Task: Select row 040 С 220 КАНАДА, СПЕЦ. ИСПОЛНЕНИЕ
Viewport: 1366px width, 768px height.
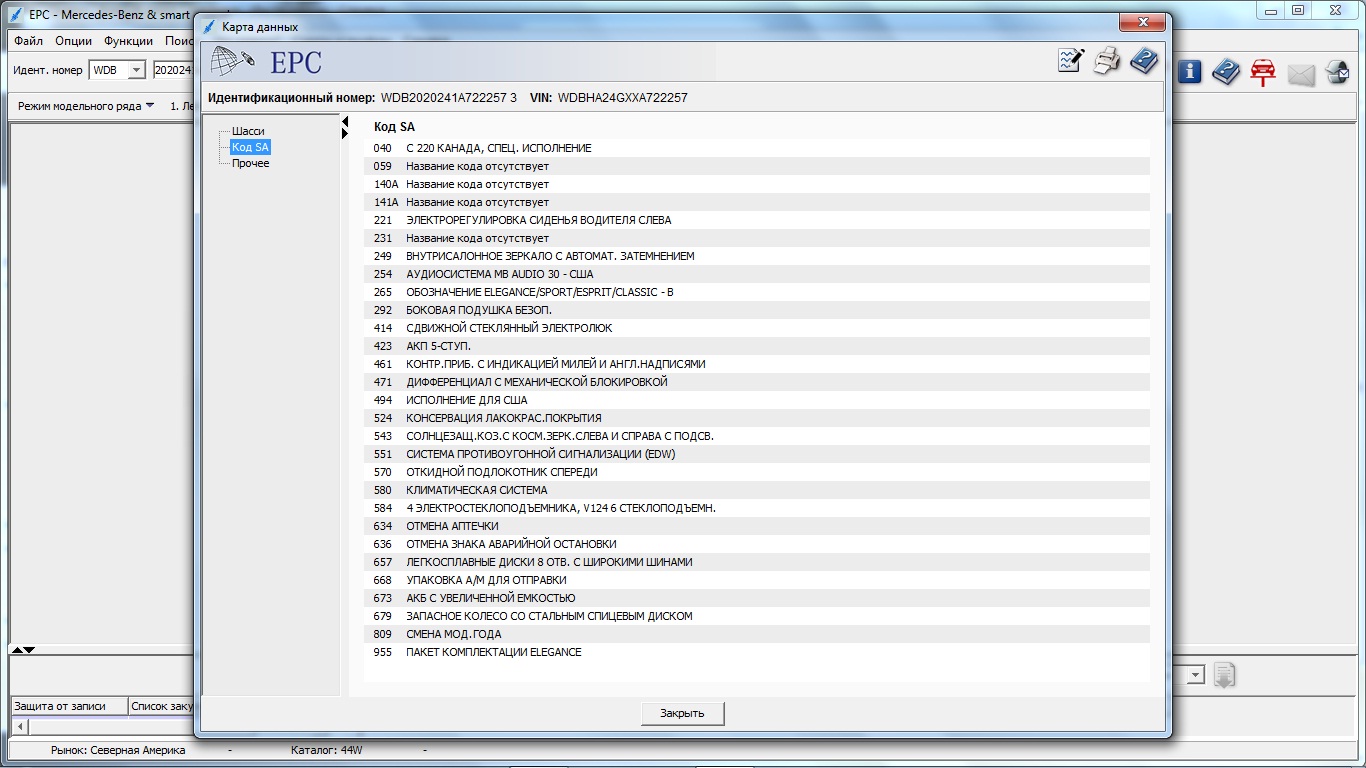Action: click(x=757, y=148)
